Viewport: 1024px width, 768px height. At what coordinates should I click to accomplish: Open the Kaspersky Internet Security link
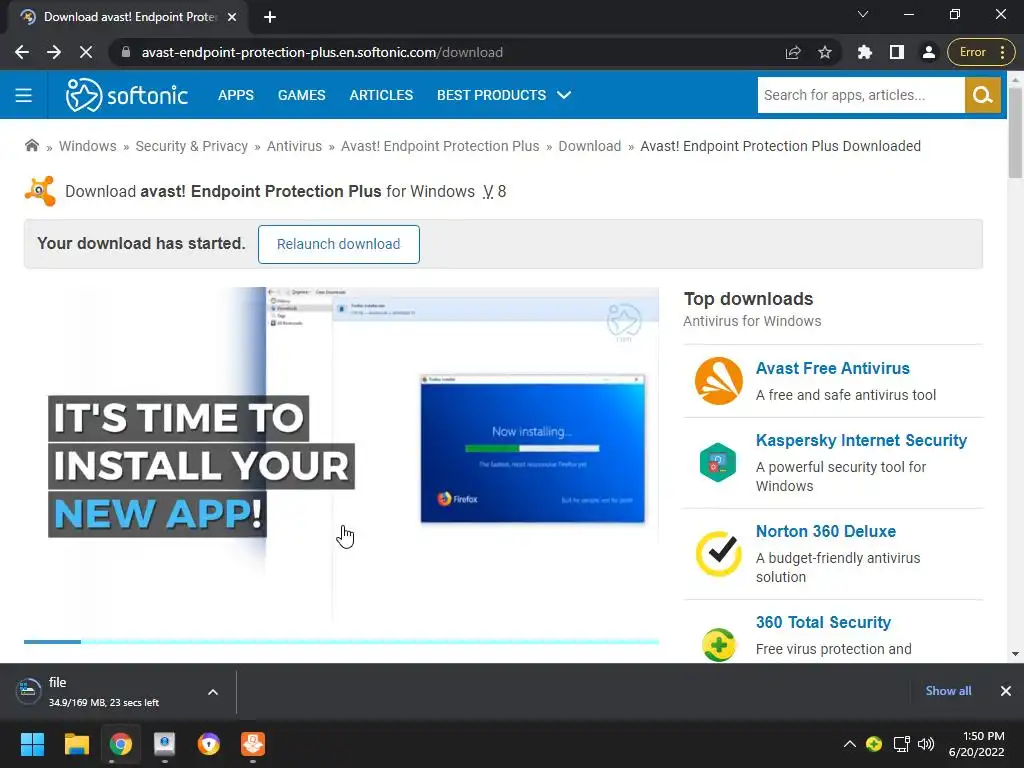(x=861, y=440)
